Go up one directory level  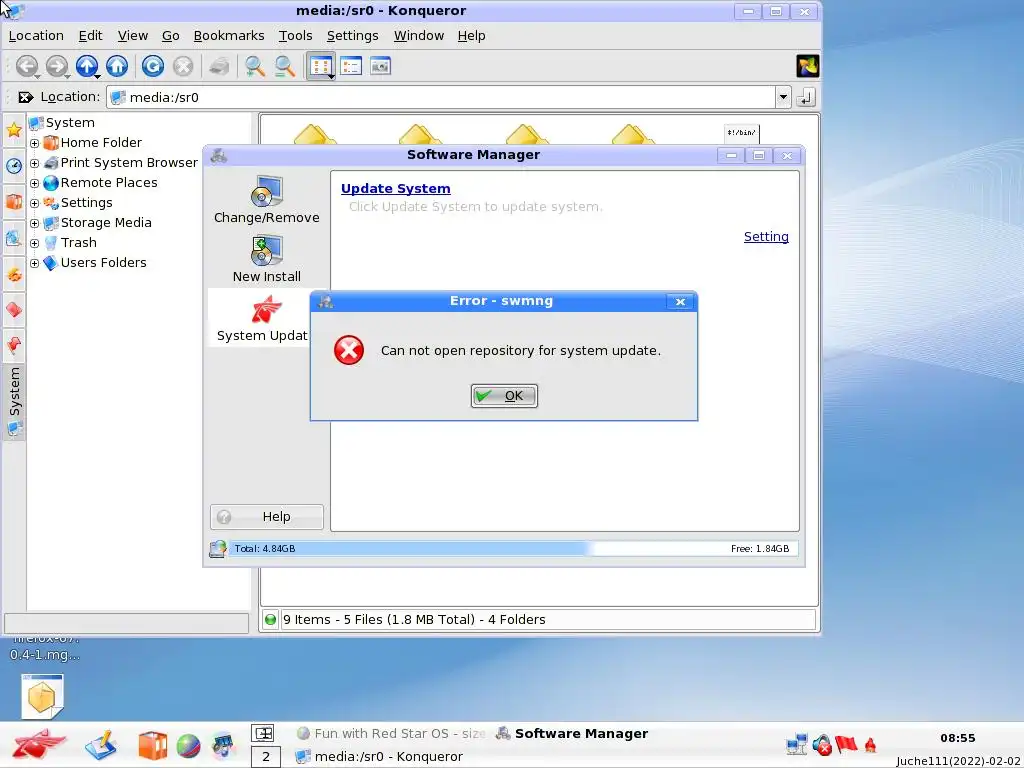tap(87, 66)
